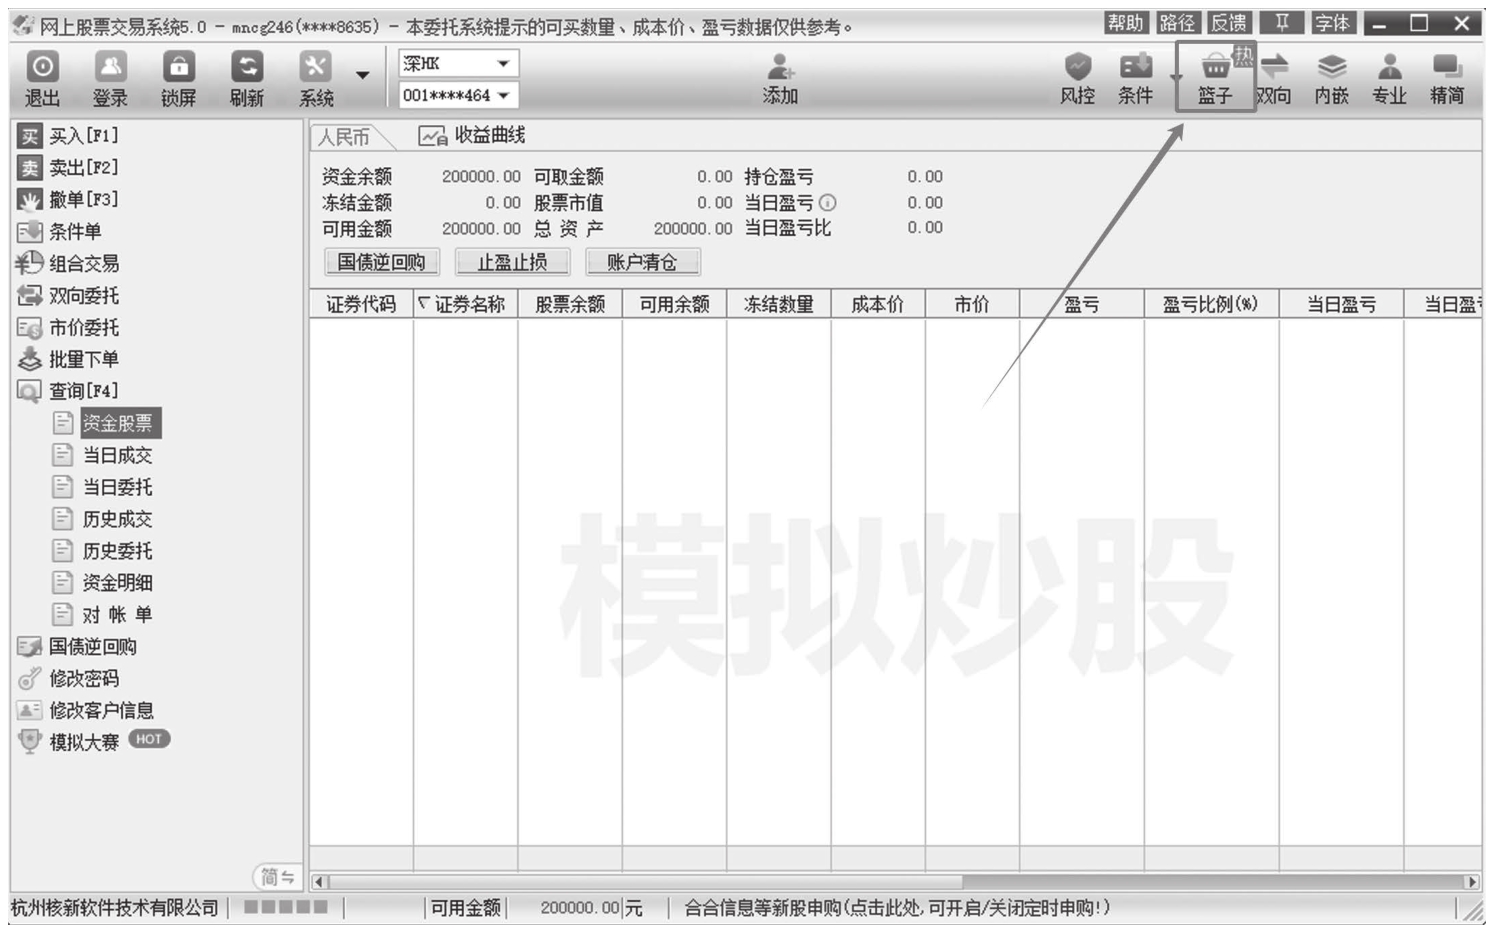Open 当日成交 query item
This screenshot has height=929, width=1489.
104,455
